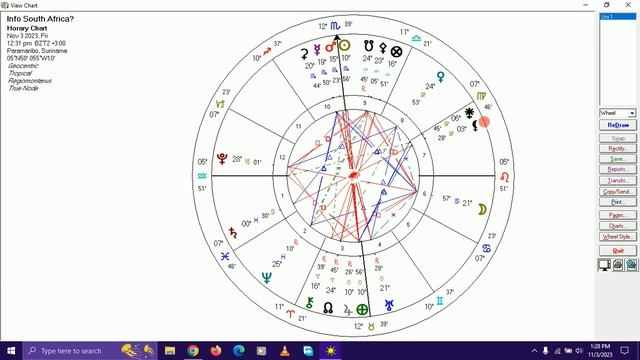Click the Moon glyph in the chart

[x=482, y=210]
